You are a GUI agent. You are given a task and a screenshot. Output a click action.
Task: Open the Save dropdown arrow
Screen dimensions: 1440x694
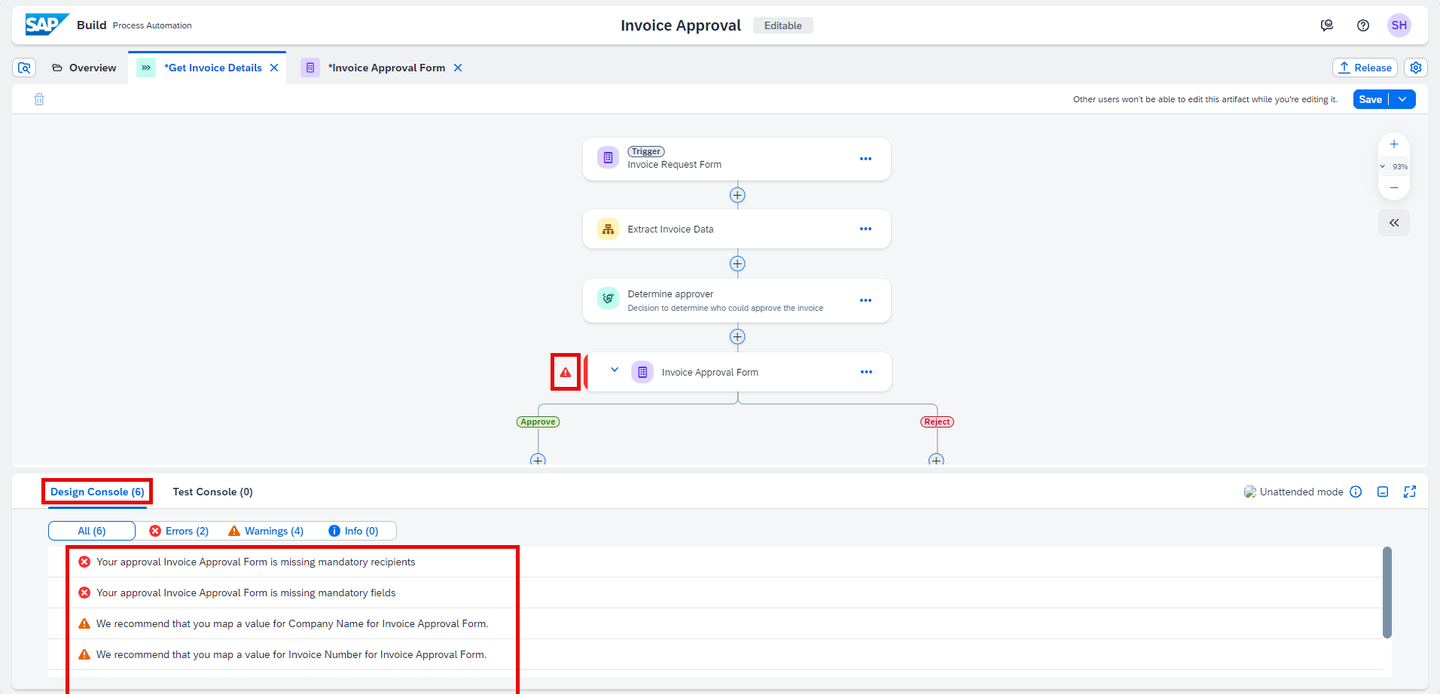[x=1404, y=99]
